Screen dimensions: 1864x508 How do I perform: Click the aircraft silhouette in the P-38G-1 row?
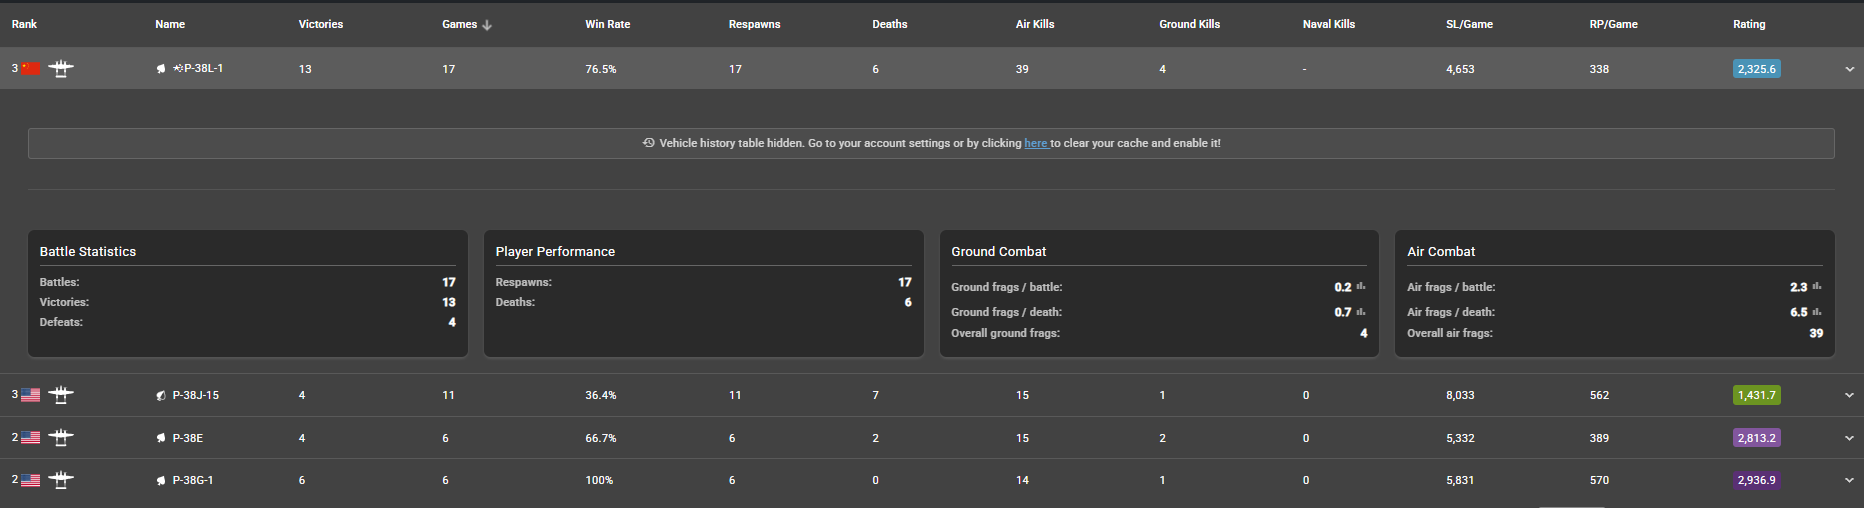61,480
